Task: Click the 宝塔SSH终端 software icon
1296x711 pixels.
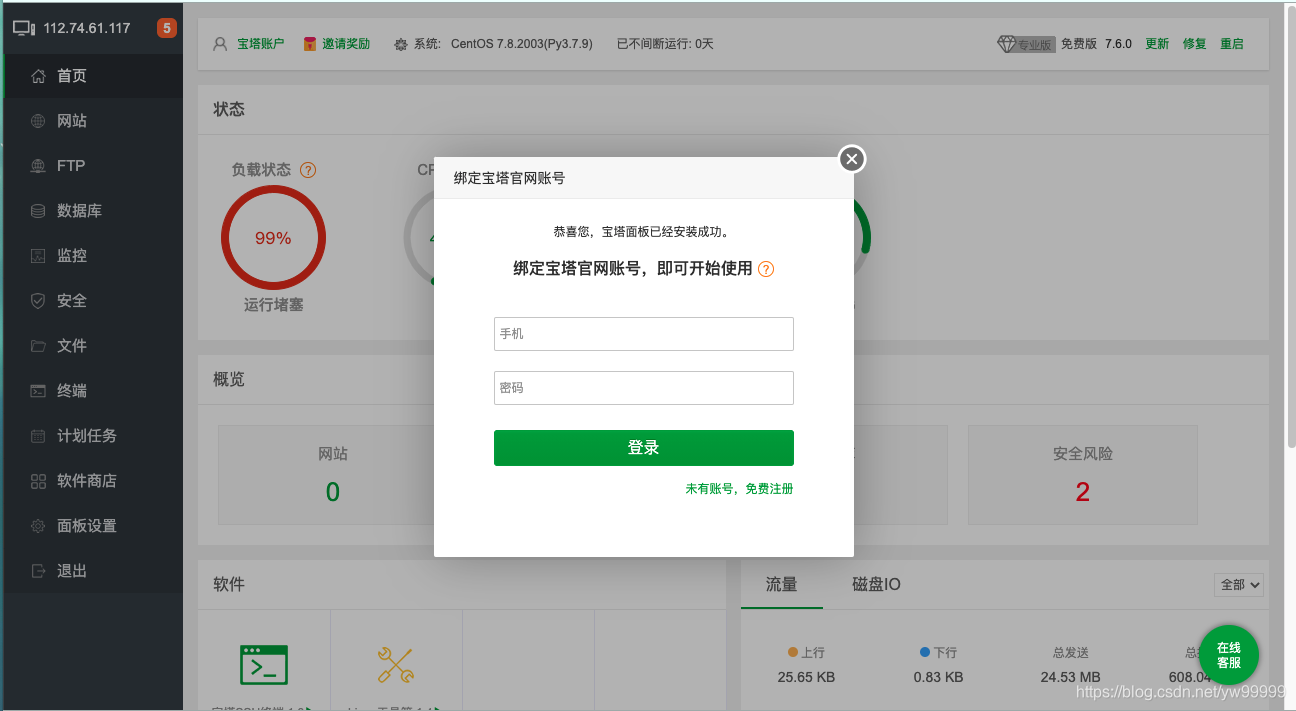Action: point(264,664)
